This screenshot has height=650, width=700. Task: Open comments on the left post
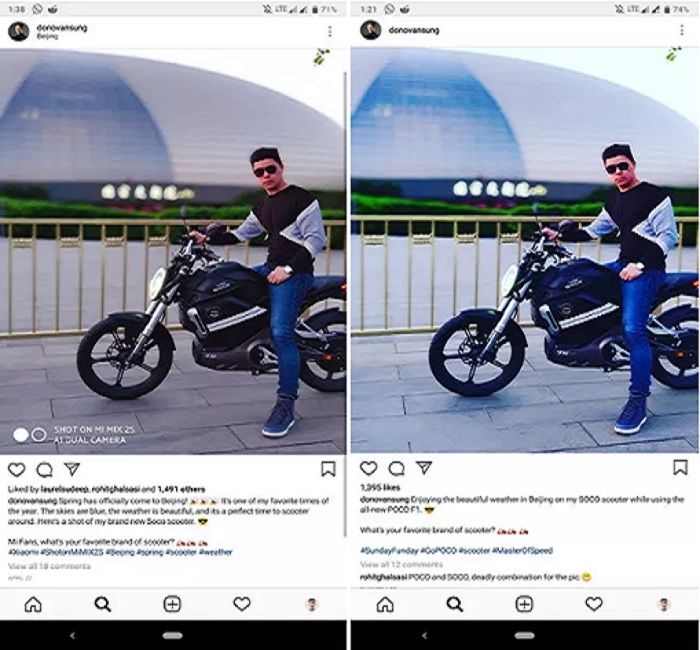[x=44, y=470]
